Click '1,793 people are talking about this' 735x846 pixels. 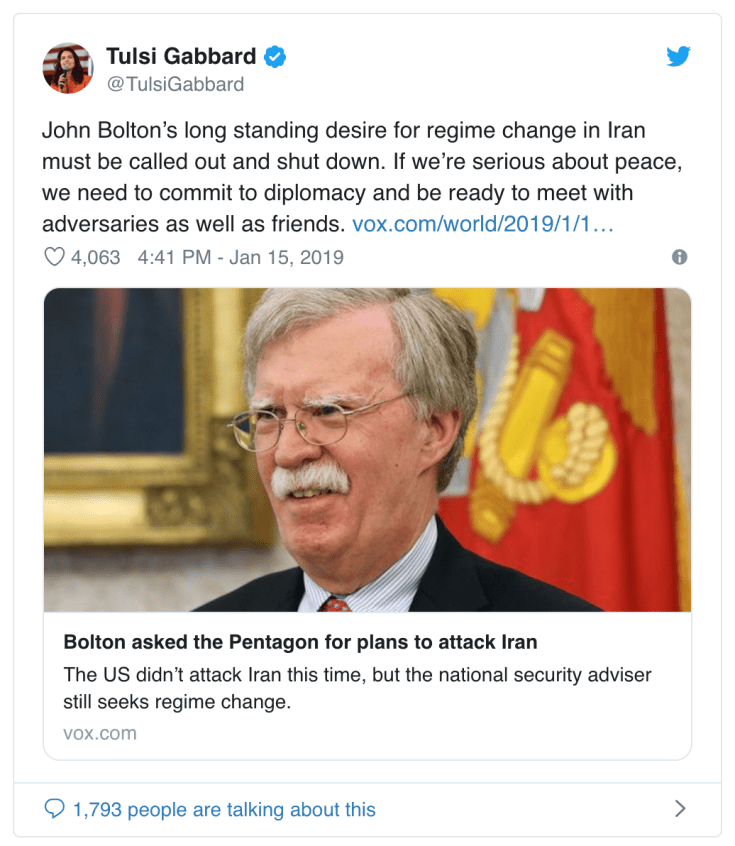[224, 809]
